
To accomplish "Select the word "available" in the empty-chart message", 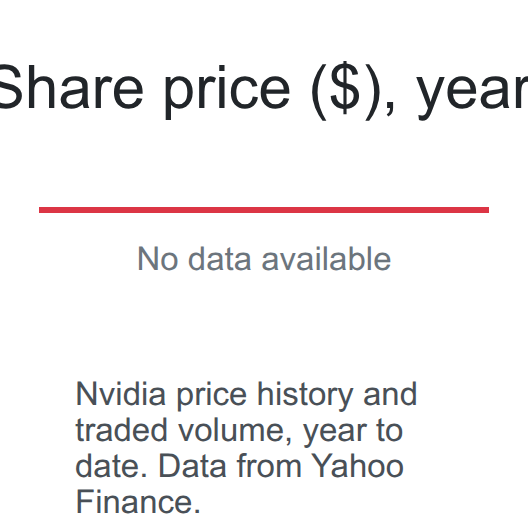I will pos(326,259).
